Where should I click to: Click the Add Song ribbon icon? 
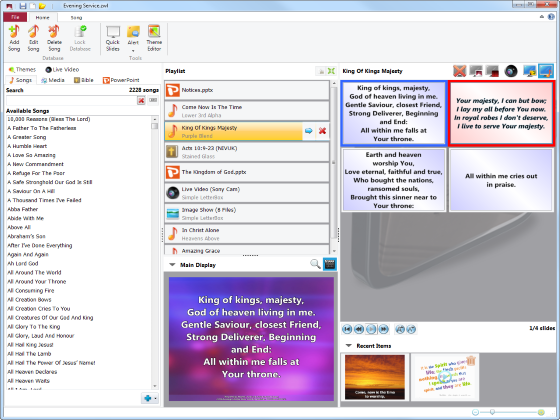click(x=14, y=38)
